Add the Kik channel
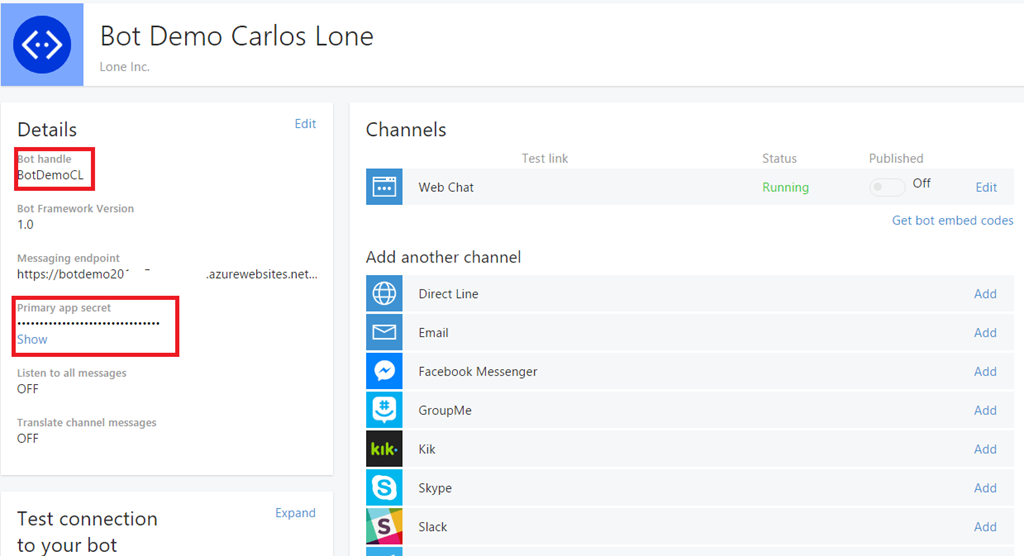 (985, 449)
